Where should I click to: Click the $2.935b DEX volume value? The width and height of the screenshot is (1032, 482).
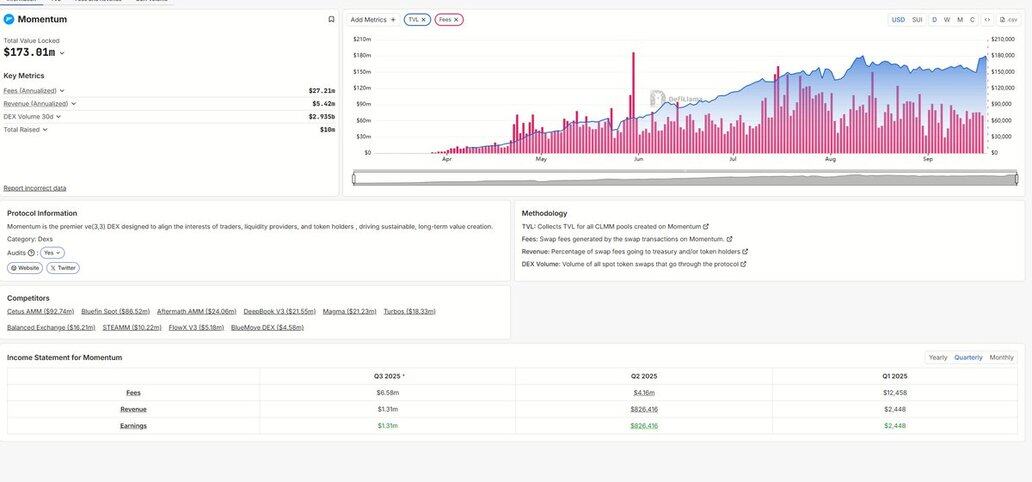pyautogui.click(x=322, y=117)
